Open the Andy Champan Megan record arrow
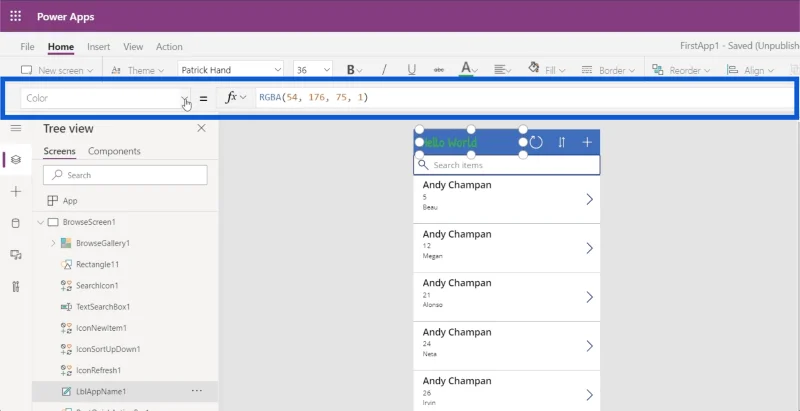Image resolution: width=800 pixels, height=411 pixels. pos(589,248)
